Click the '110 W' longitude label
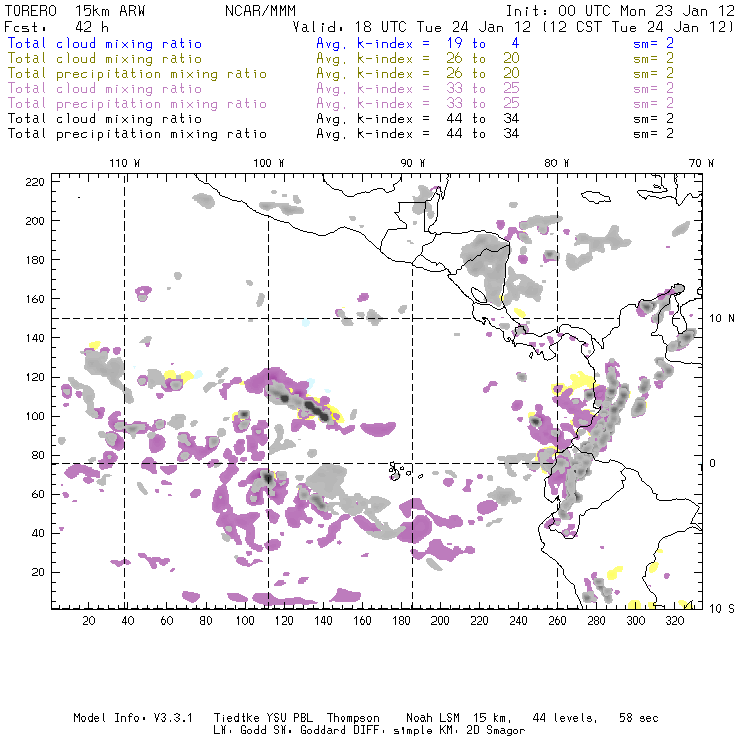The height and width of the screenshot is (740, 740). (x=125, y=163)
